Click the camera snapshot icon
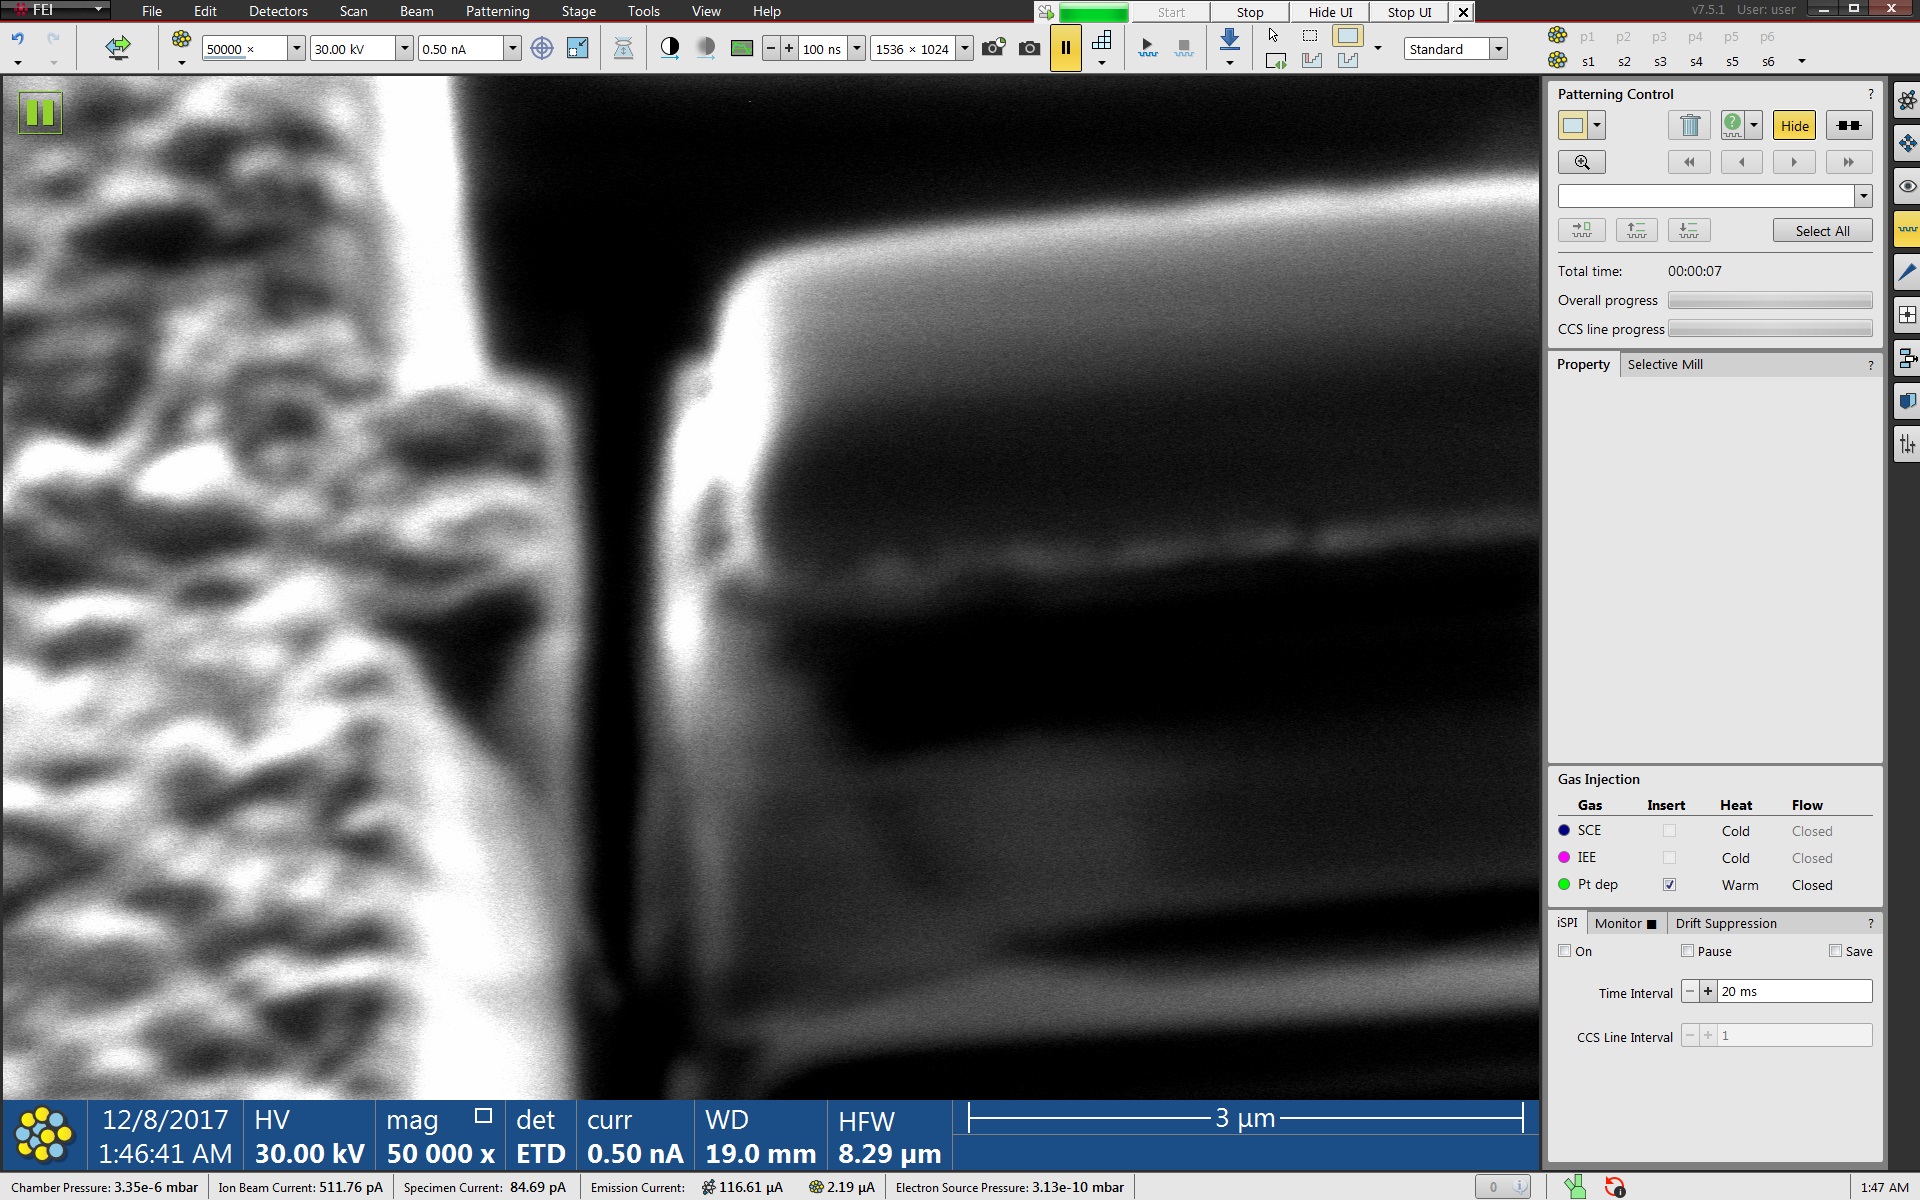The height and width of the screenshot is (1200, 1920). click(1029, 48)
